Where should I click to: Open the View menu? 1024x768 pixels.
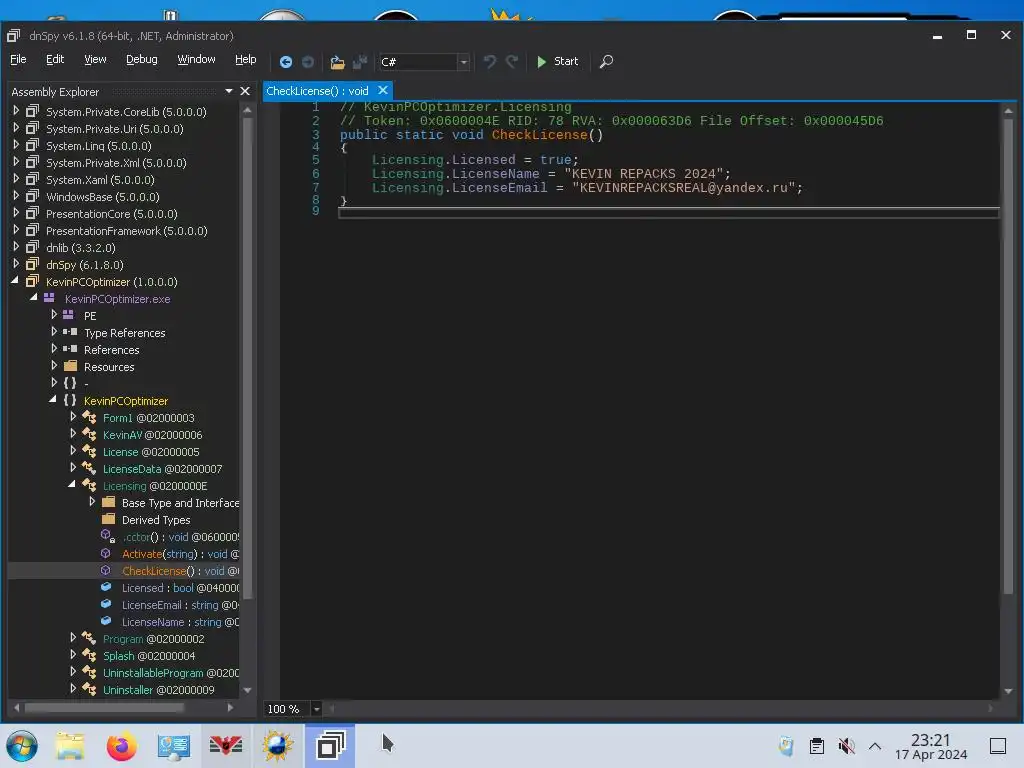[x=95, y=59]
